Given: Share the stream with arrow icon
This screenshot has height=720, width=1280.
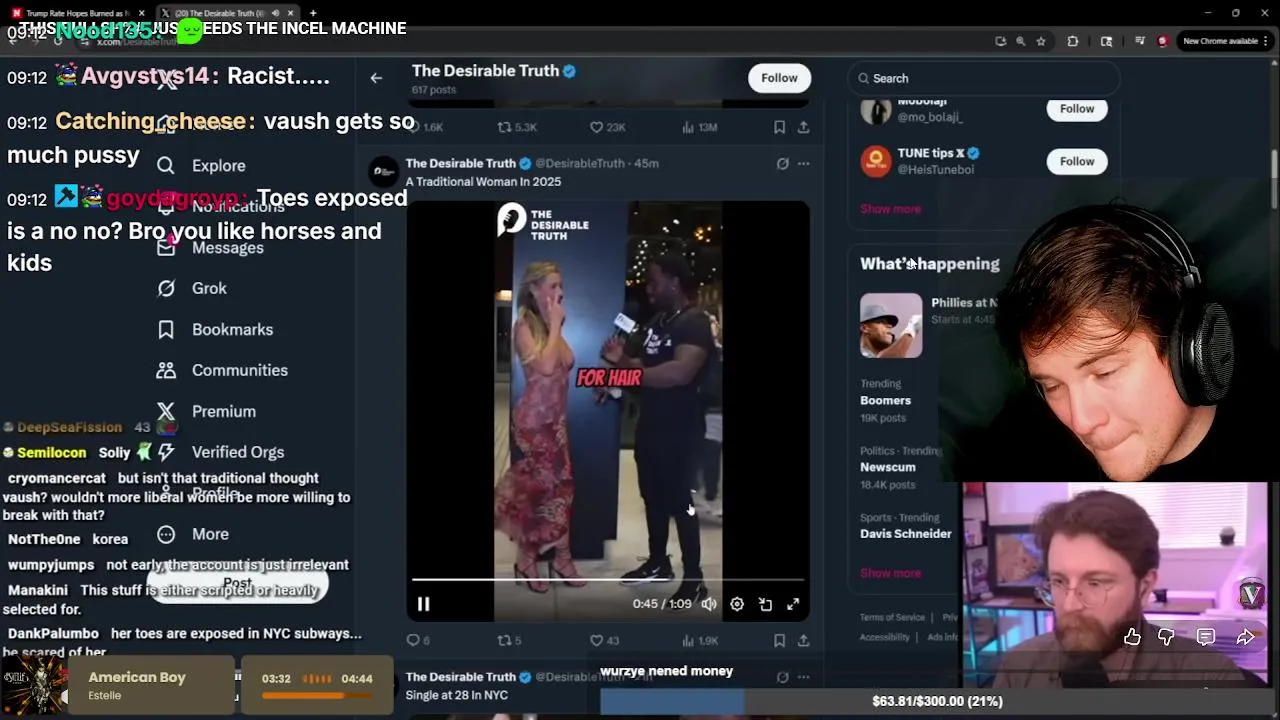Looking at the screenshot, I should click(x=1245, y=637).
